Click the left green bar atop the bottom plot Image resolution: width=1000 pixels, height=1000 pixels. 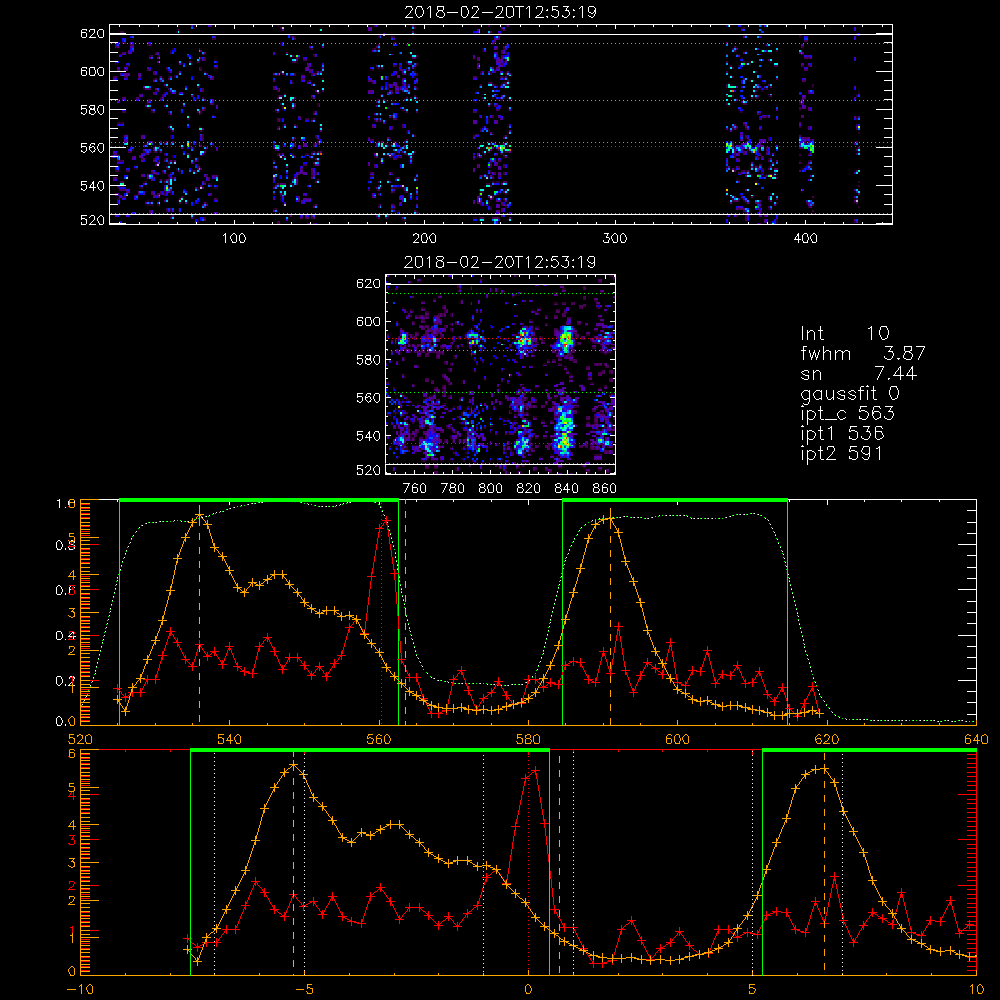[x=370, y=750]
